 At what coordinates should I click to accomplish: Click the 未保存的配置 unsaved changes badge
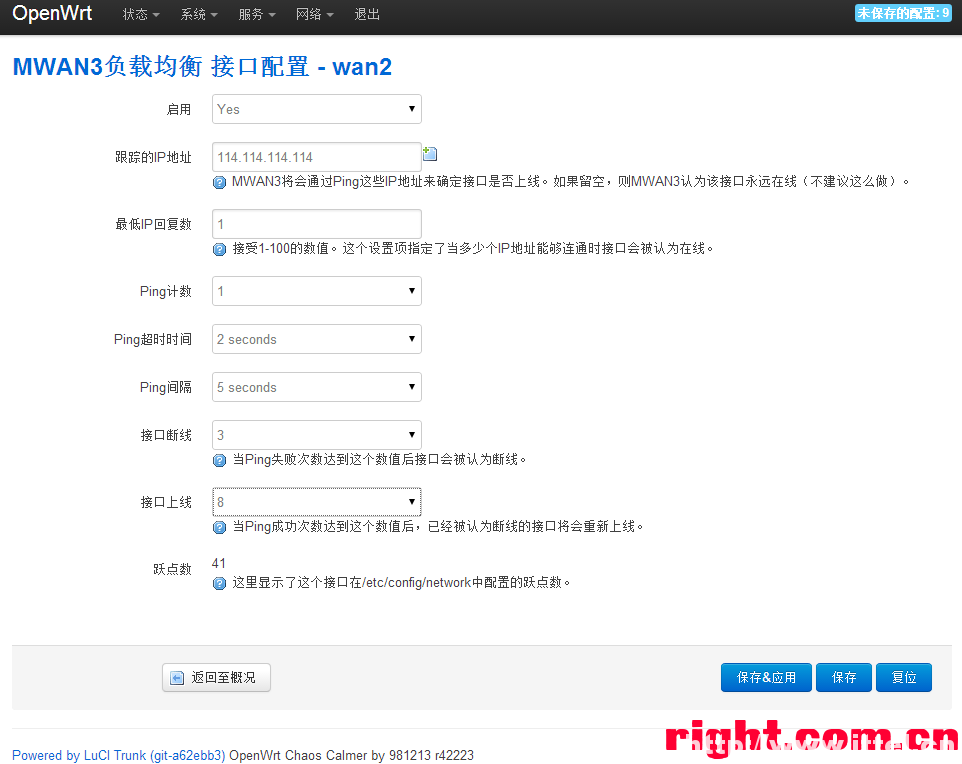[x=902, y=14]
